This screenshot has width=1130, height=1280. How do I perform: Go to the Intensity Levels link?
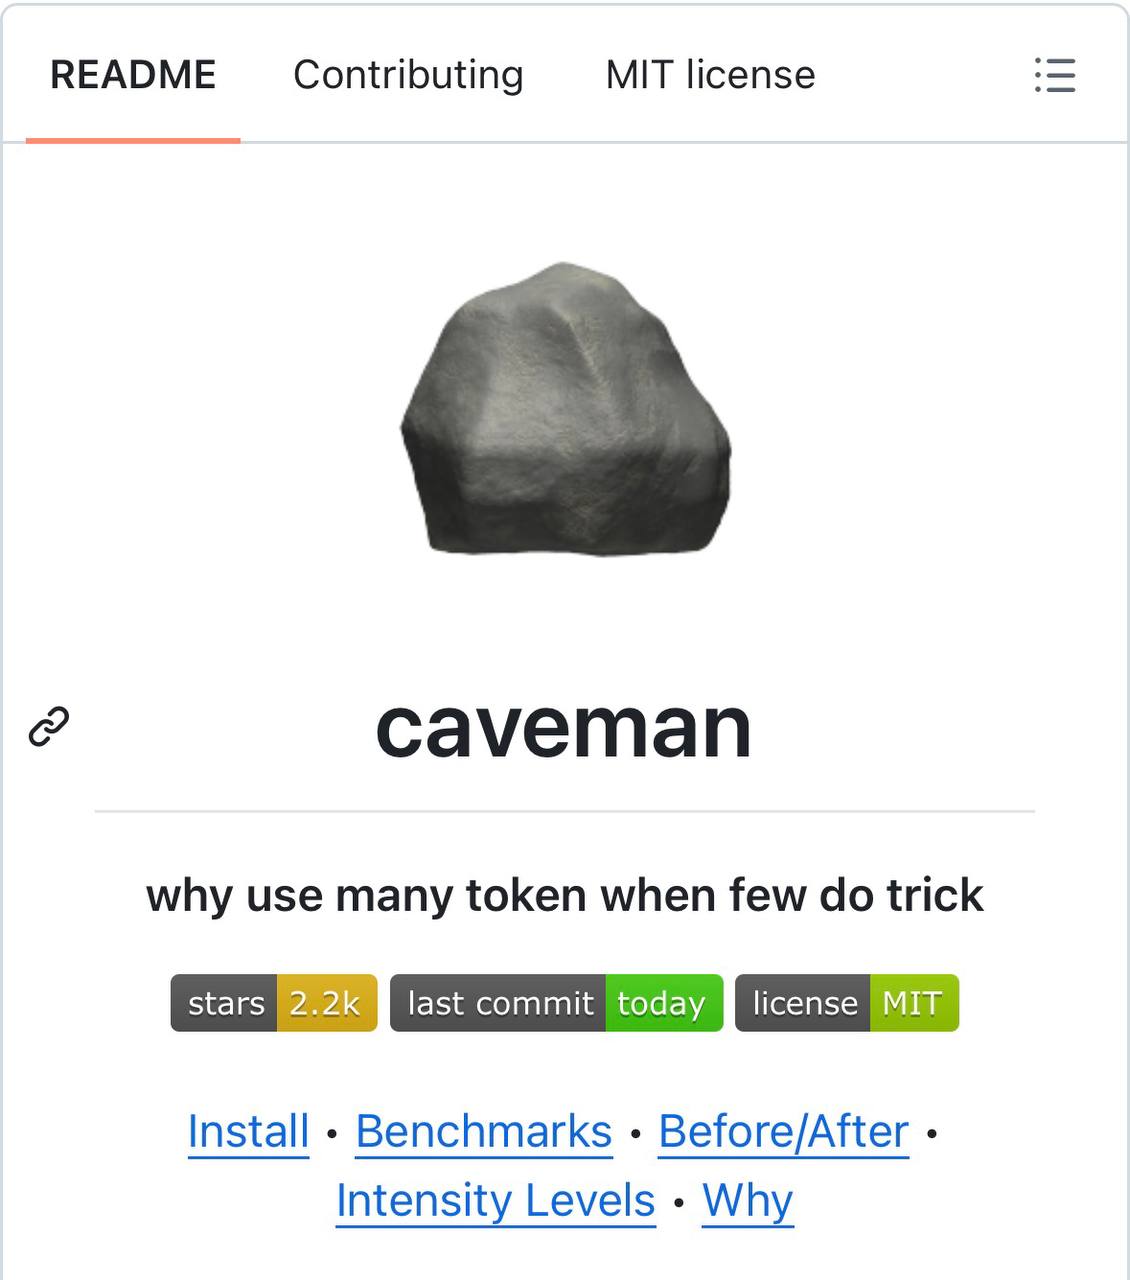496,1201
